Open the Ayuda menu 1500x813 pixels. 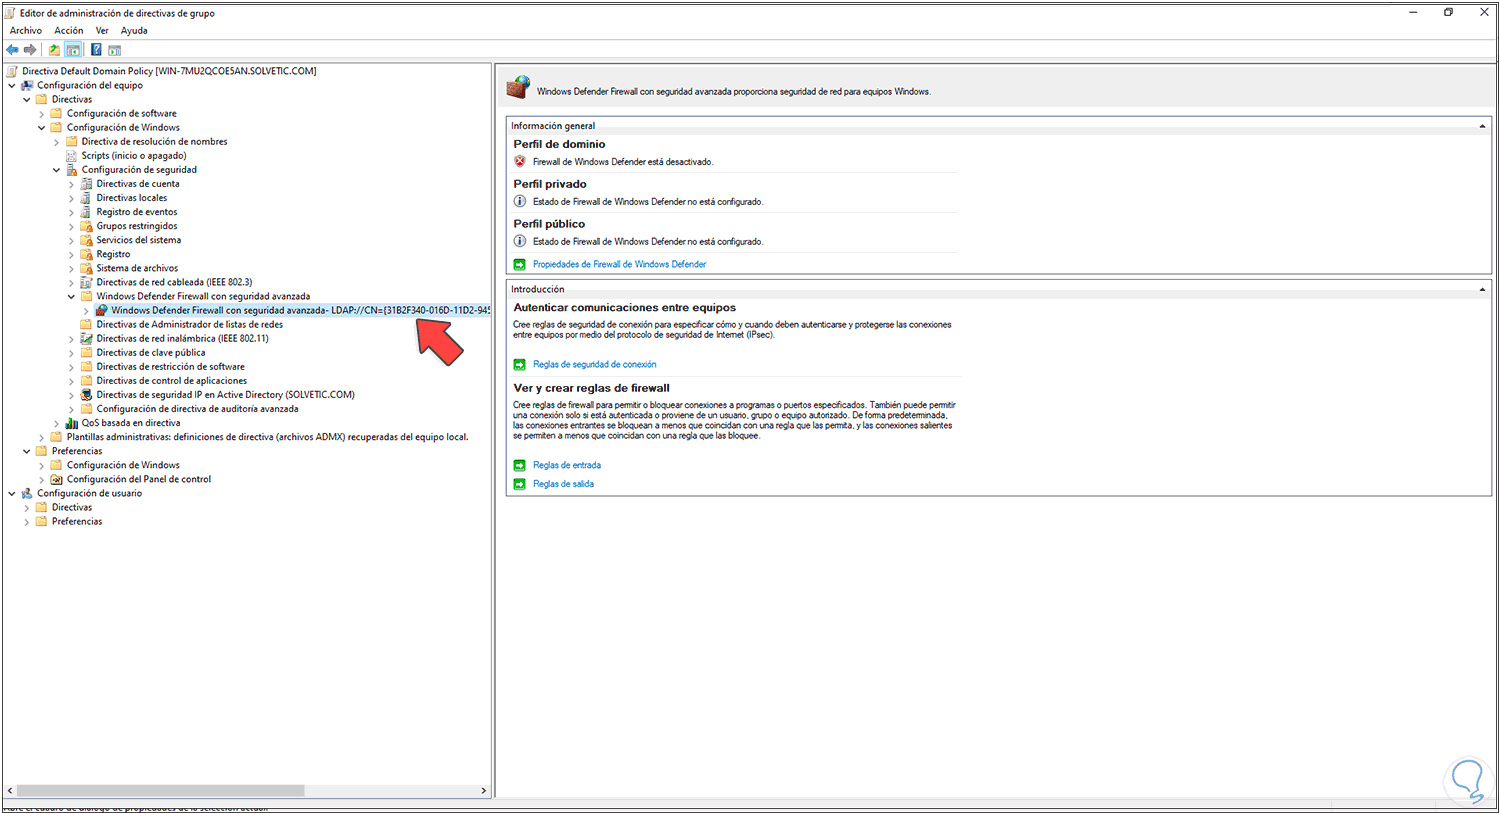[134, 30]
